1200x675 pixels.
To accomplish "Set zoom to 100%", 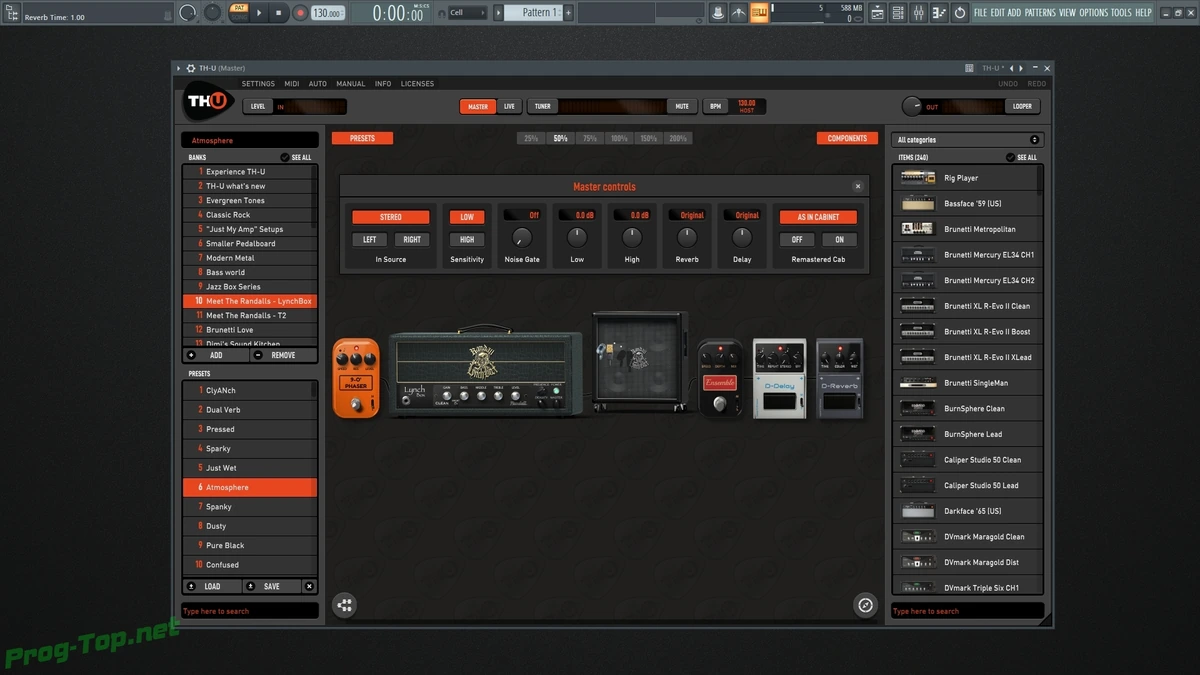I will (x=619, y=138).
